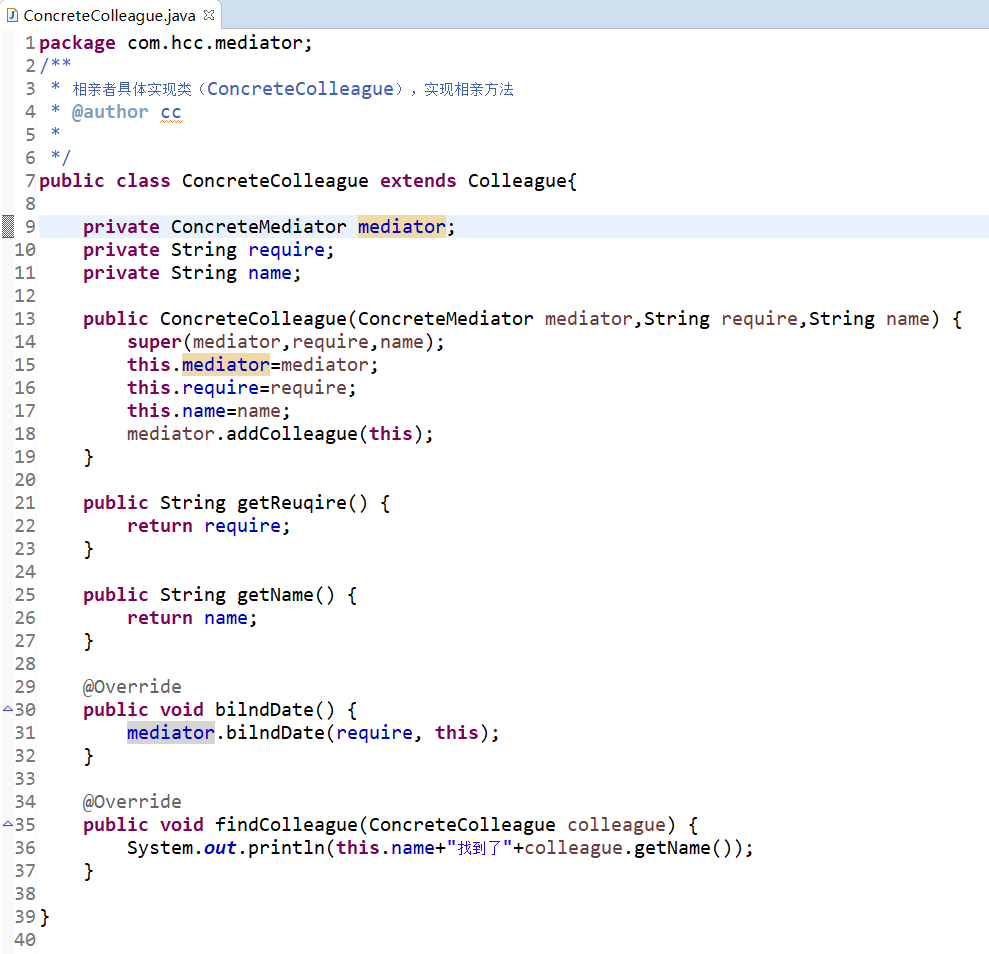Image resolution: width=989 pixels, height=954 pixels.
Task: Click the override marker on line 35
Action: pos(8,823)
